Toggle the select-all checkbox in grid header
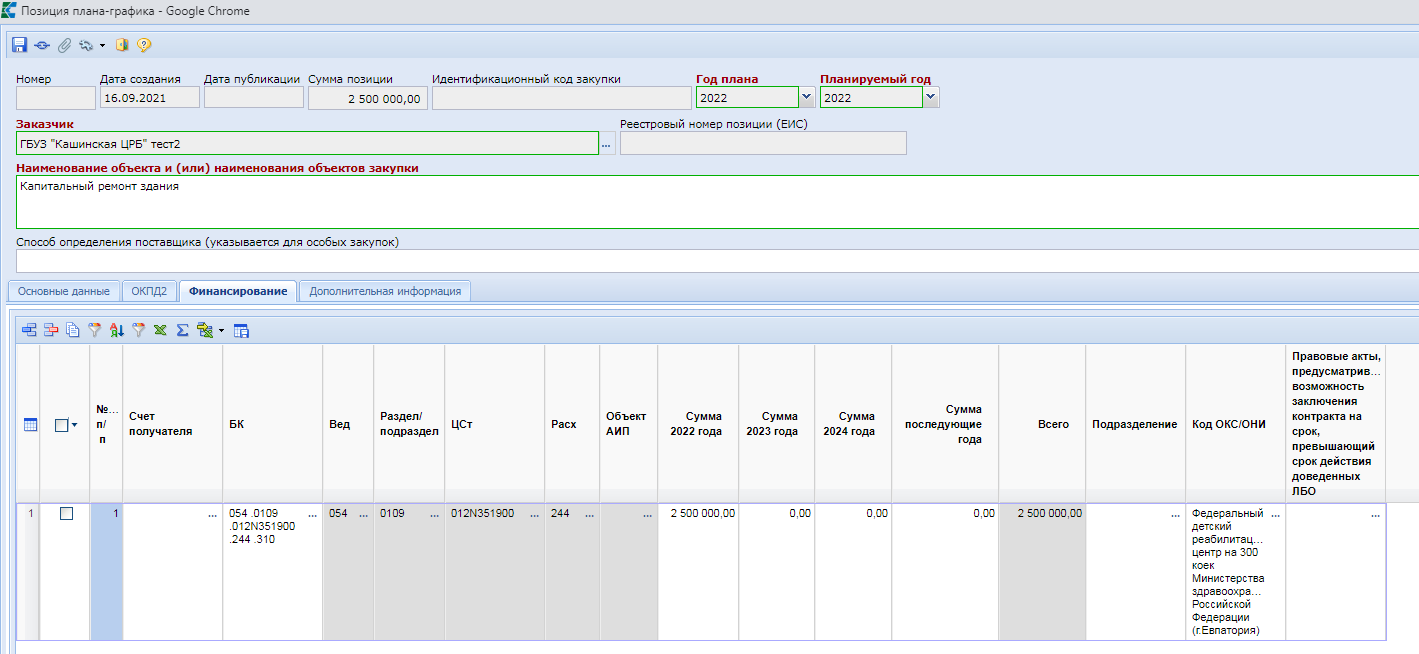1419x654 pixels. pyautogui.click(x=62, y=425)
